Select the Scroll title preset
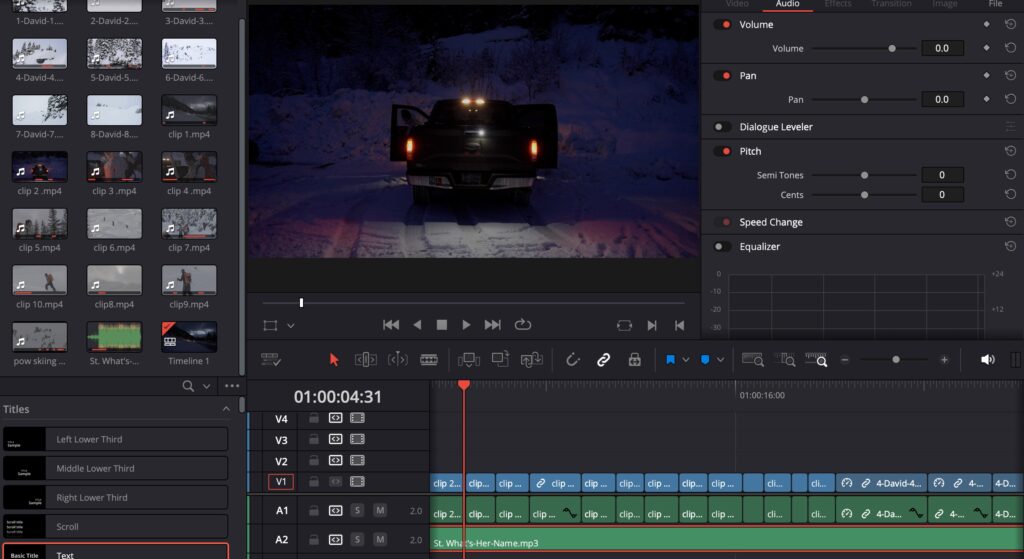 (x=115, y=526)
